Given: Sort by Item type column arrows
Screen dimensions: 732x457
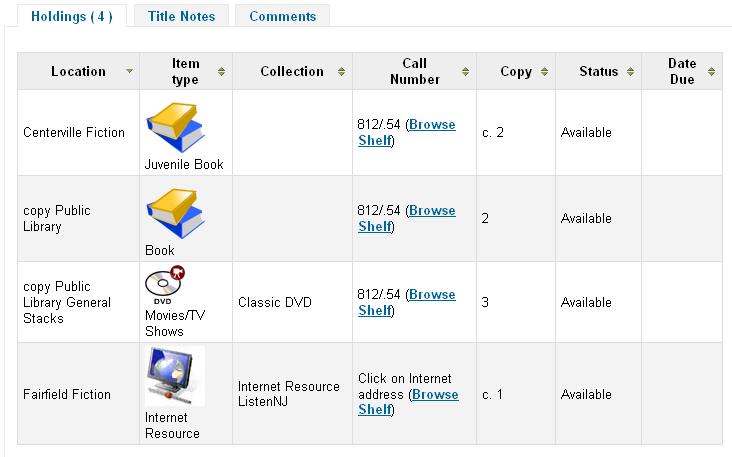Looking at the screenshot, I should click(221, 72).
